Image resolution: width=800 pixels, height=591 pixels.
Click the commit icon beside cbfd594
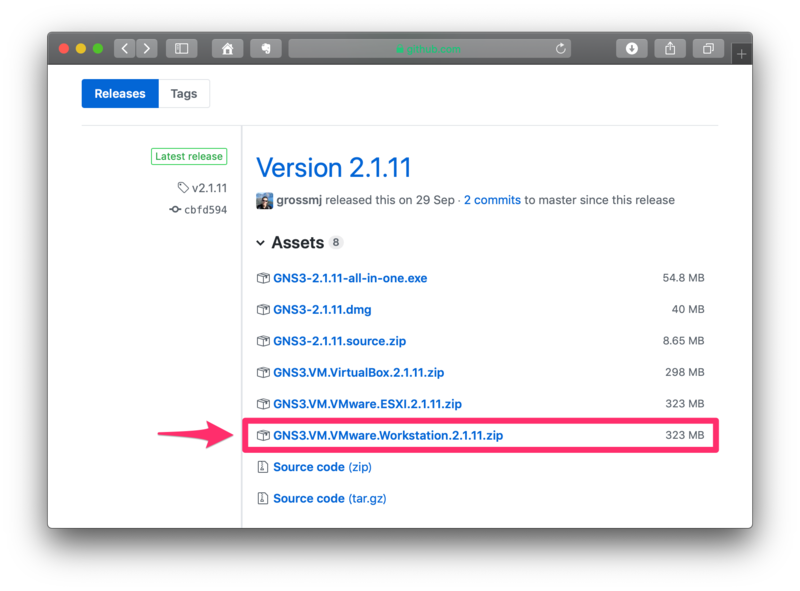click(175, 209)
